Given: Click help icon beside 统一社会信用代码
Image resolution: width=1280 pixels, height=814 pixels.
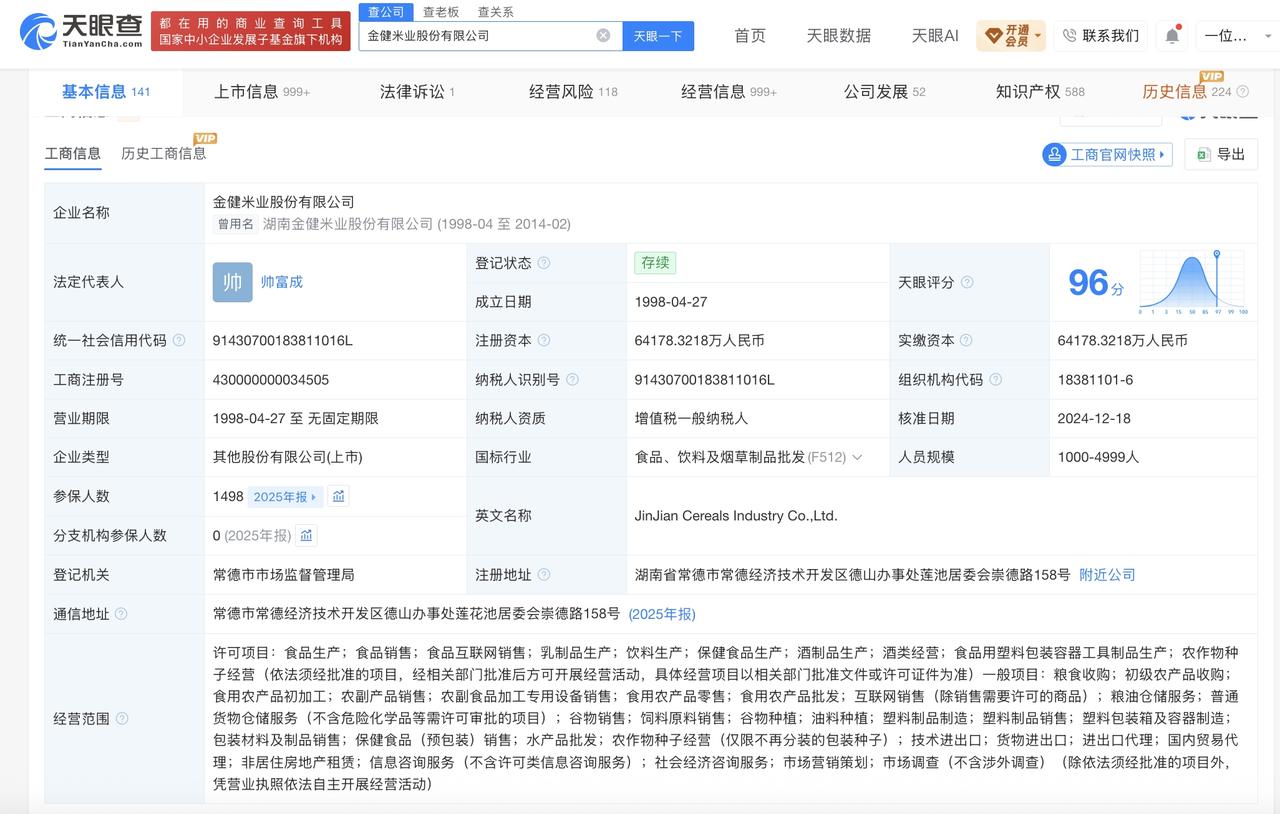Looking at the screenshot, I should click(x=179, y=340).
